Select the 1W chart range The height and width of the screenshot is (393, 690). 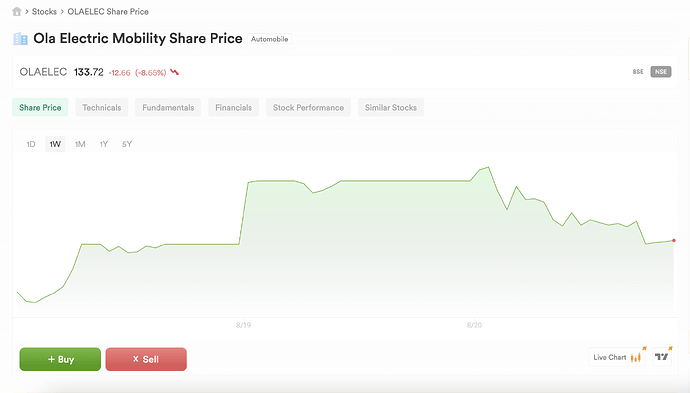(x=55, y=144)
